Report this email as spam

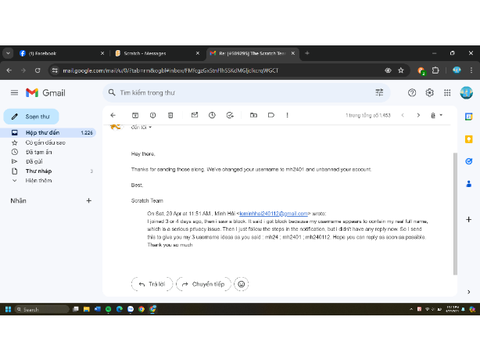coord(153,115)
